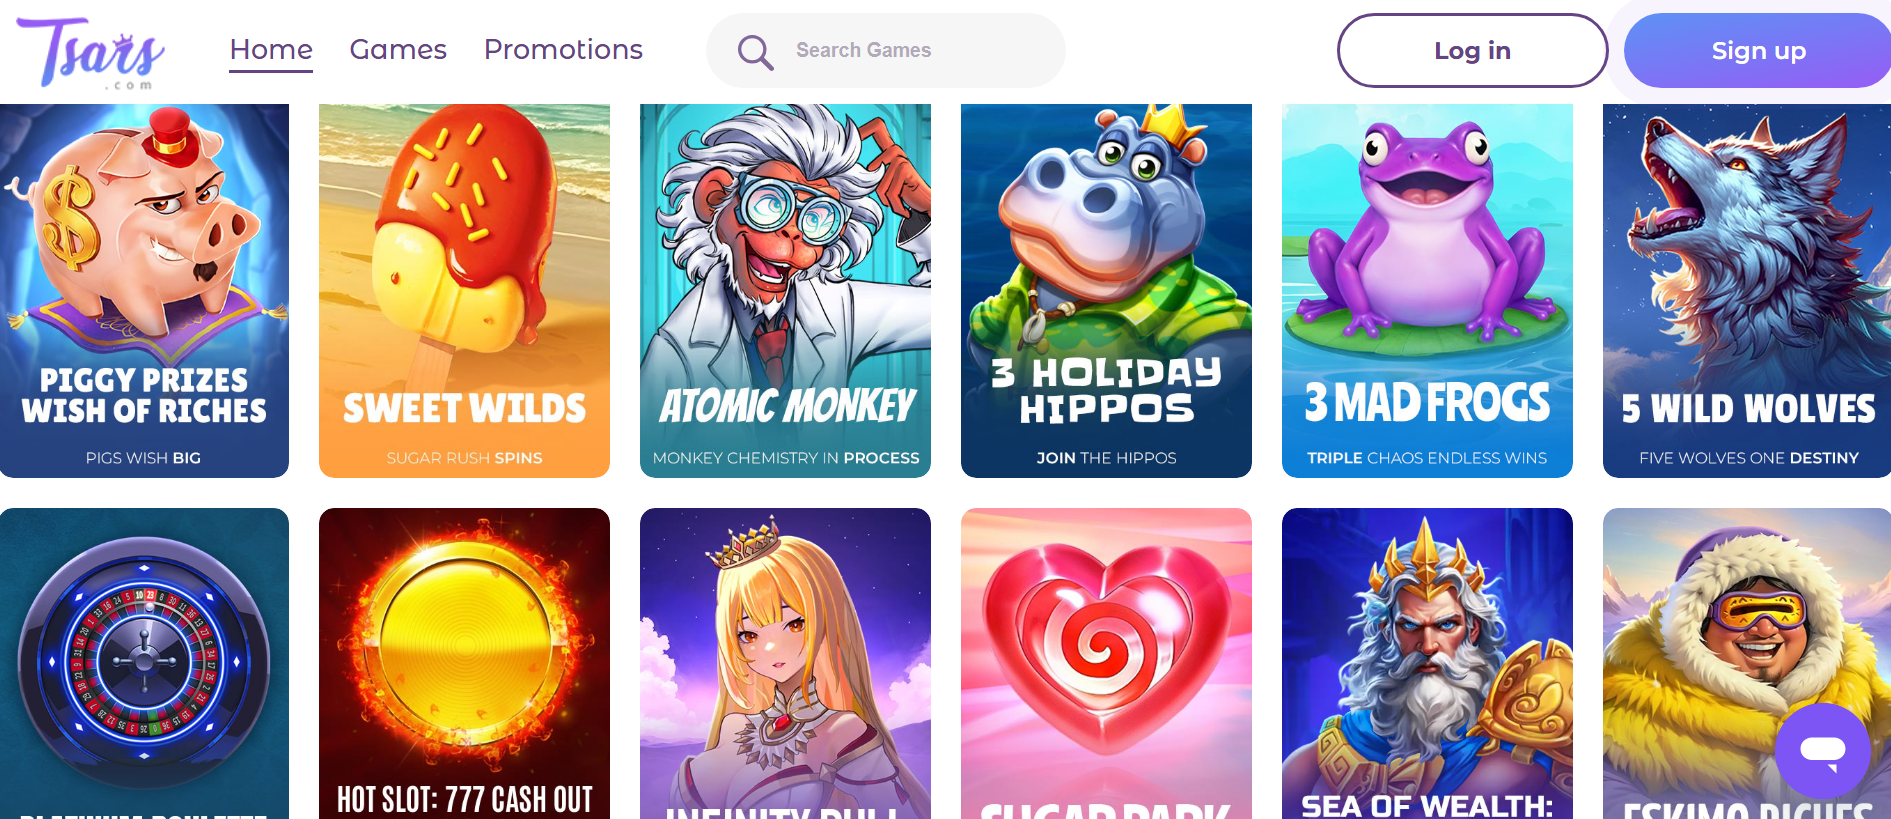Viewport: 1891px width, 819px height.
Task: Open the Games menu item
Action: point(398,50)
